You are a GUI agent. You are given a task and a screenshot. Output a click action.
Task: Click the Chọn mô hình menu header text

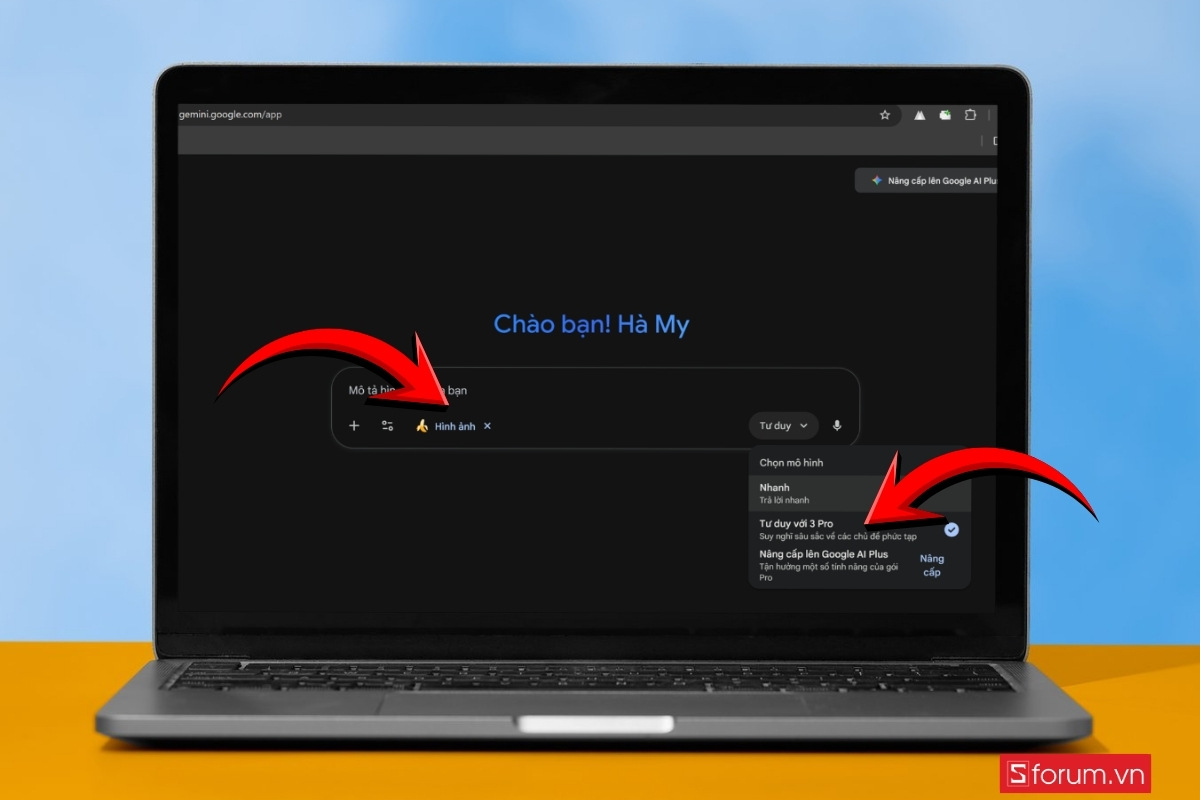click(x=790, y=463)
